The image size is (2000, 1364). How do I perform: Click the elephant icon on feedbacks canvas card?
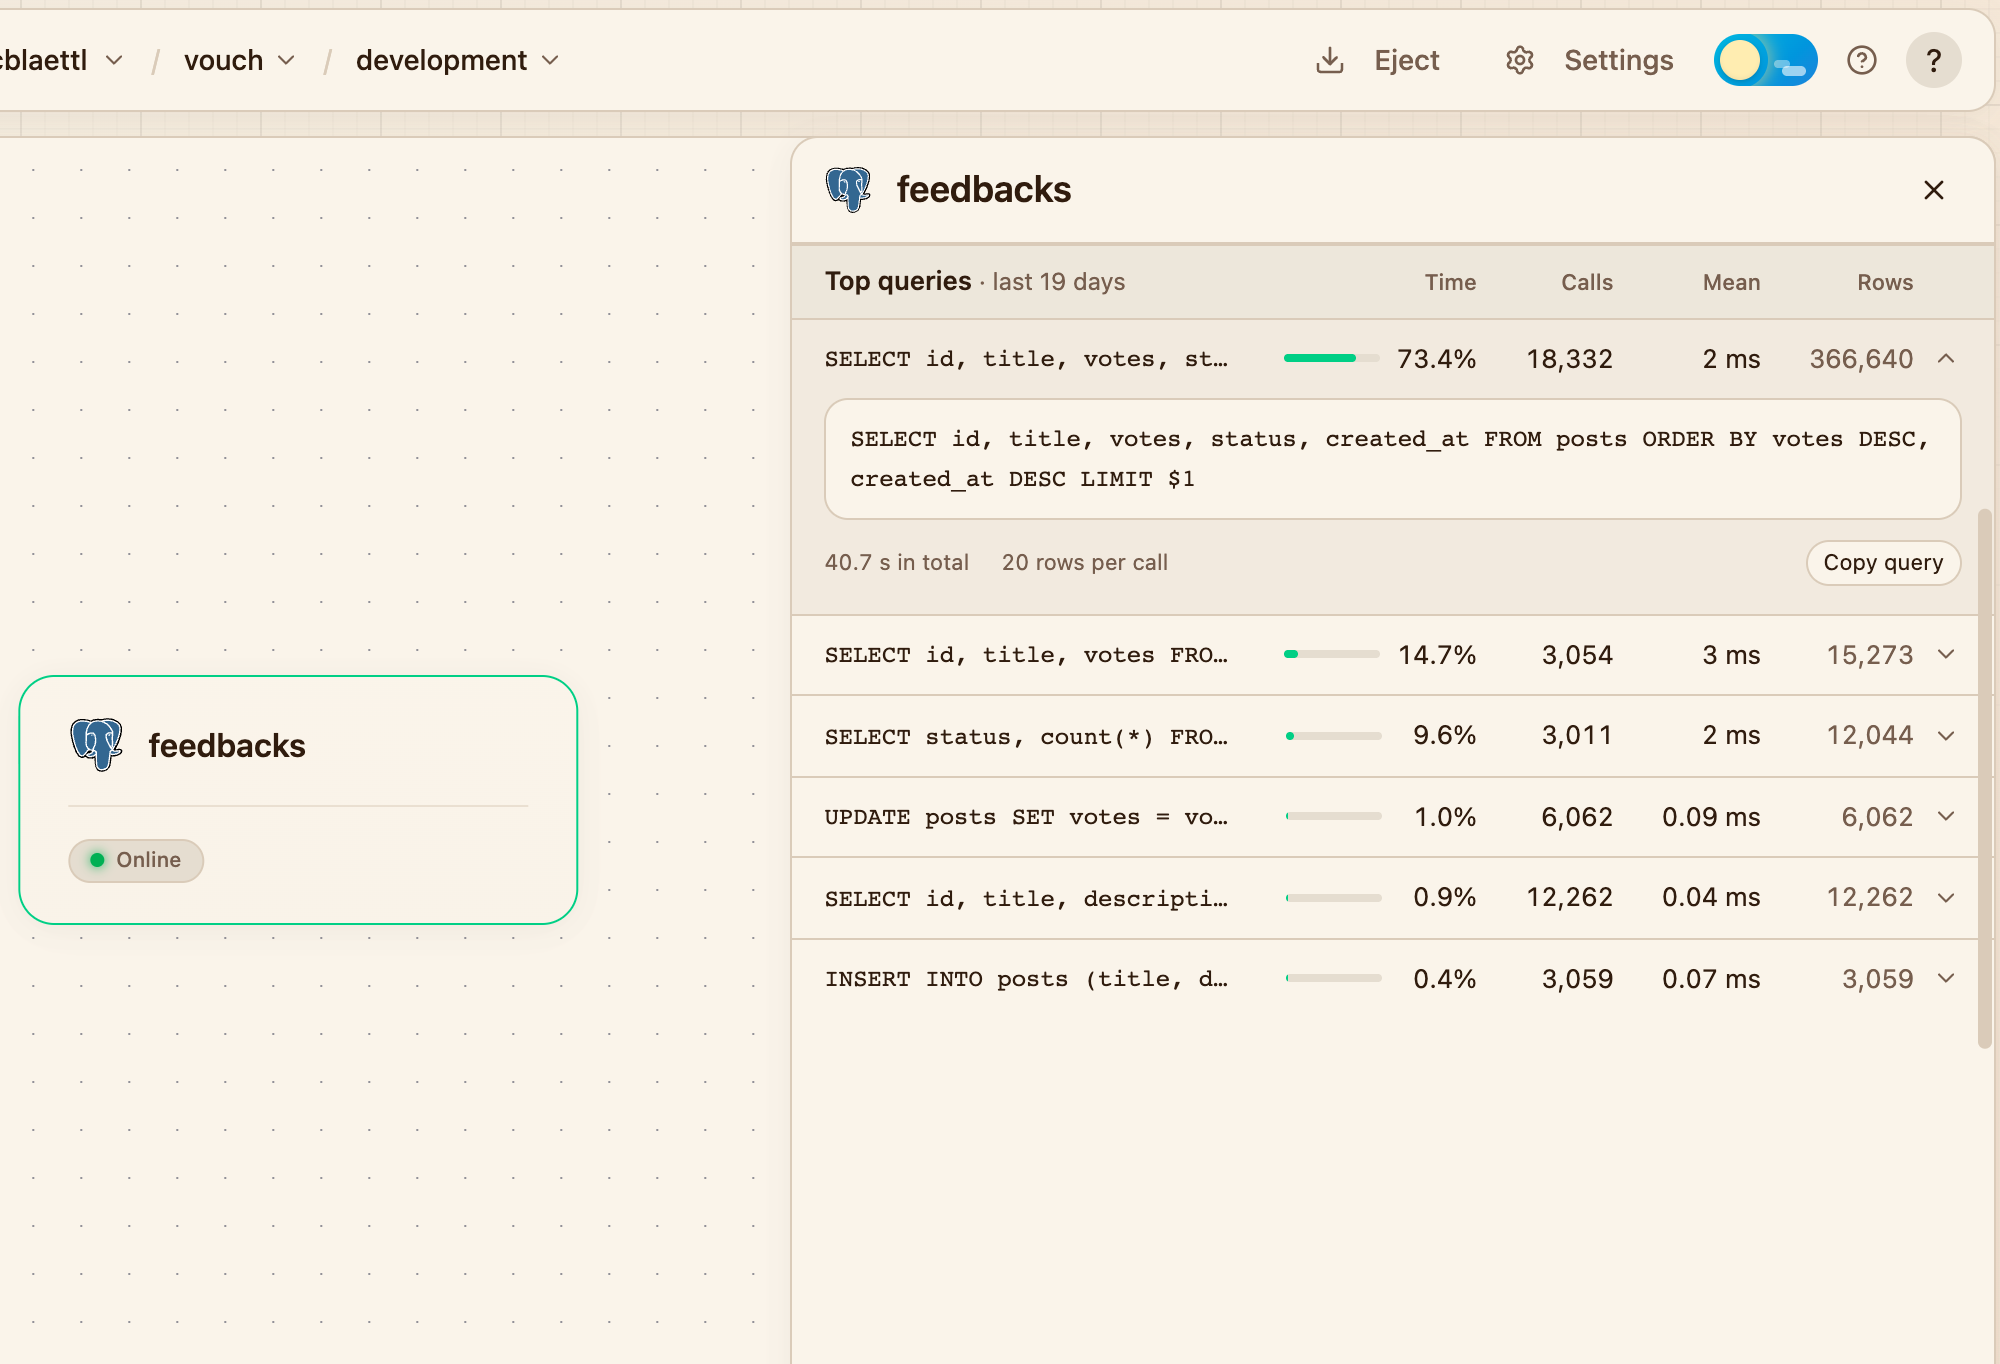pyautogui.click(x=96, y=744)
